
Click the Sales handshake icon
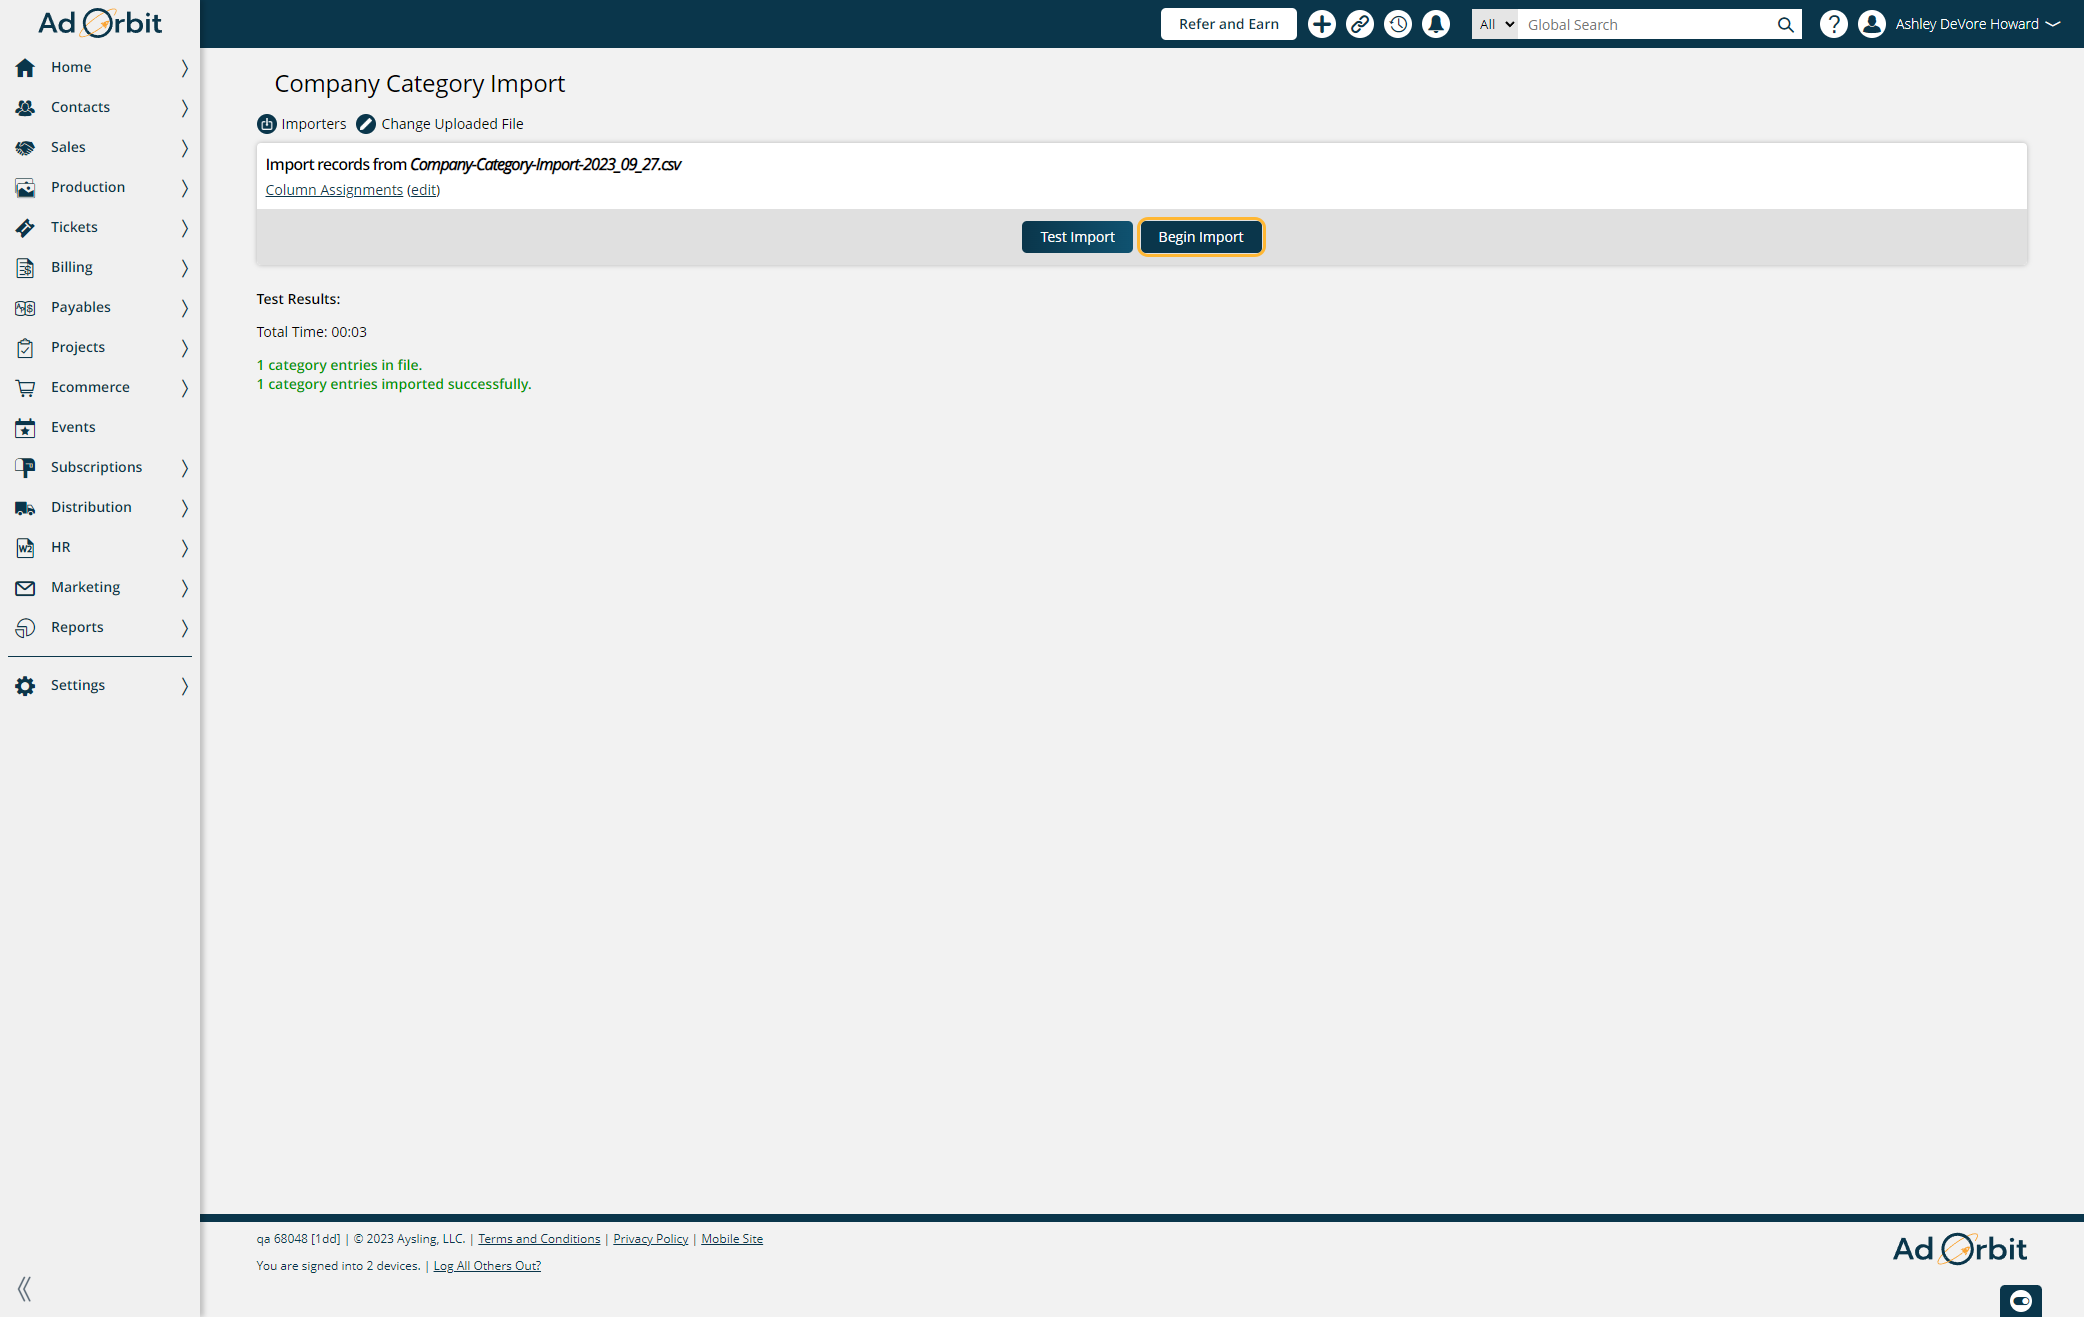click(25, 148)
